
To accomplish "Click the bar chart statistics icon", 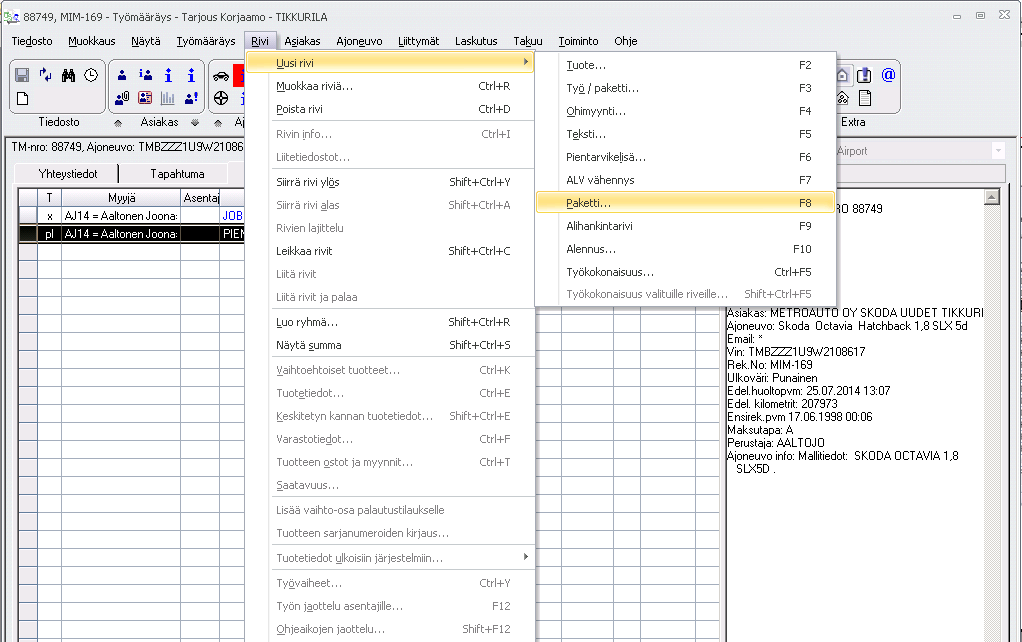I will (168, 98).
